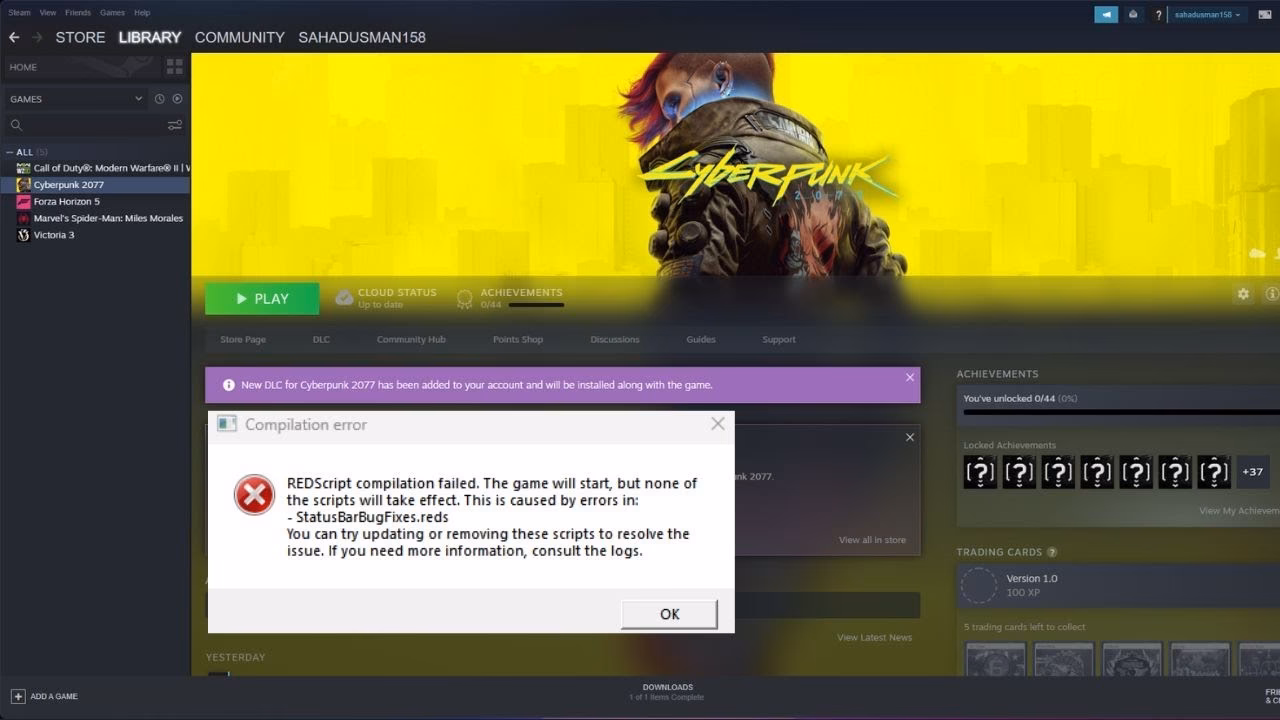This screenshot has width=1280, height=720.
Task: Click the HOME button in sidebar
Action: coord(80,67)
